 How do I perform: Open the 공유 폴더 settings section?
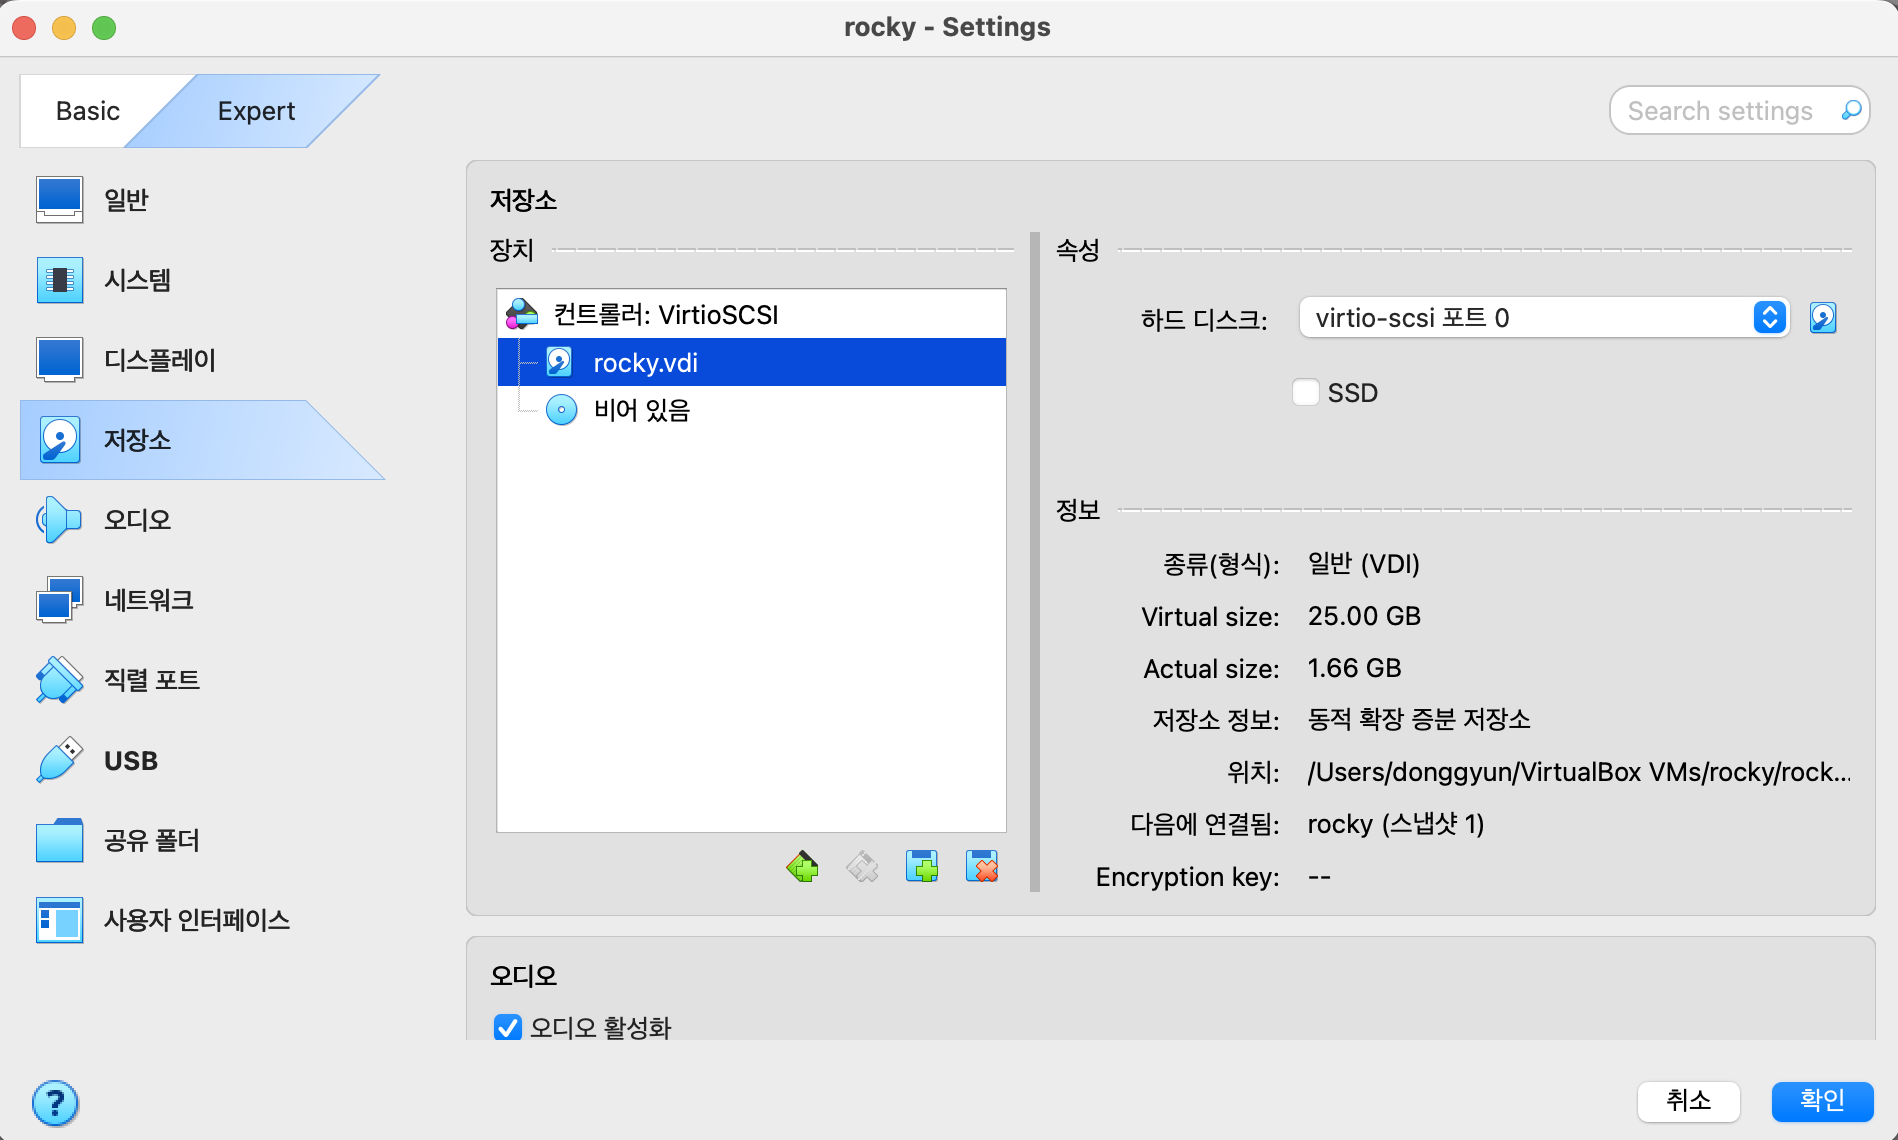[x=200, y=840]
